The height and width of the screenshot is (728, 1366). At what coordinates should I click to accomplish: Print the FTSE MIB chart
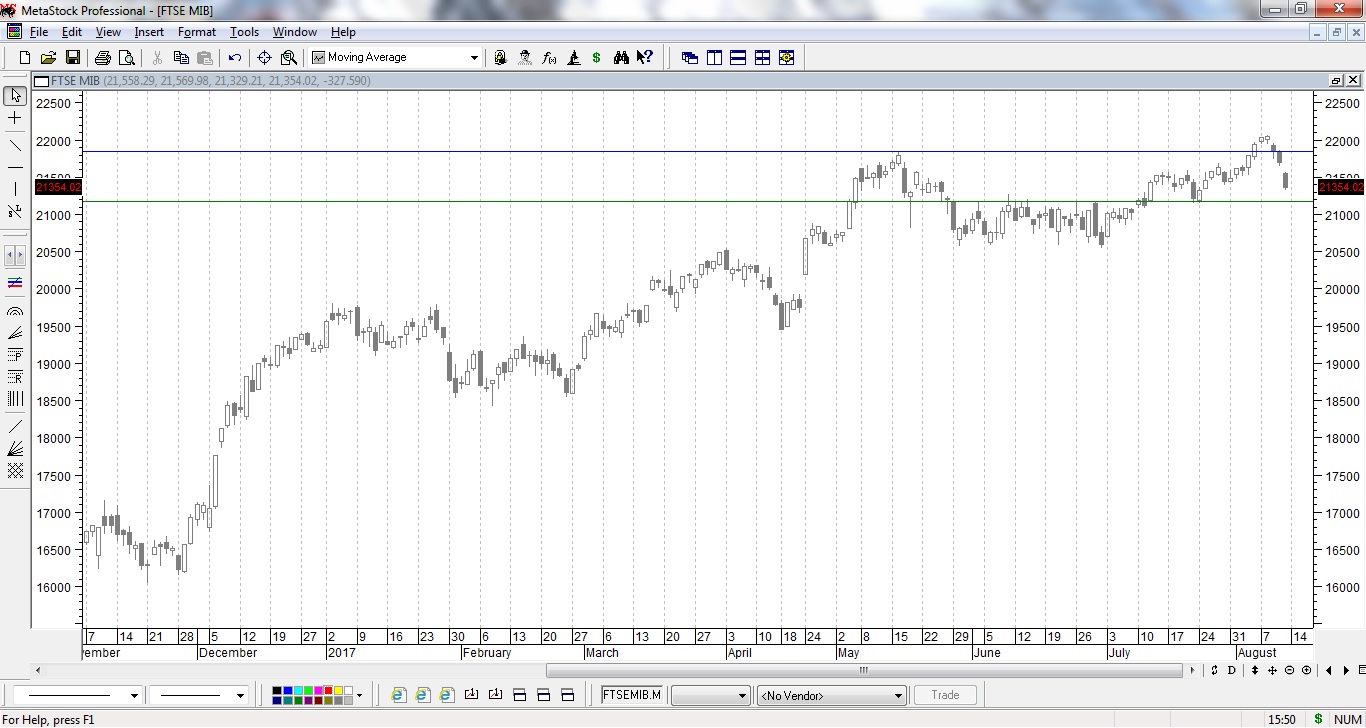102,58
